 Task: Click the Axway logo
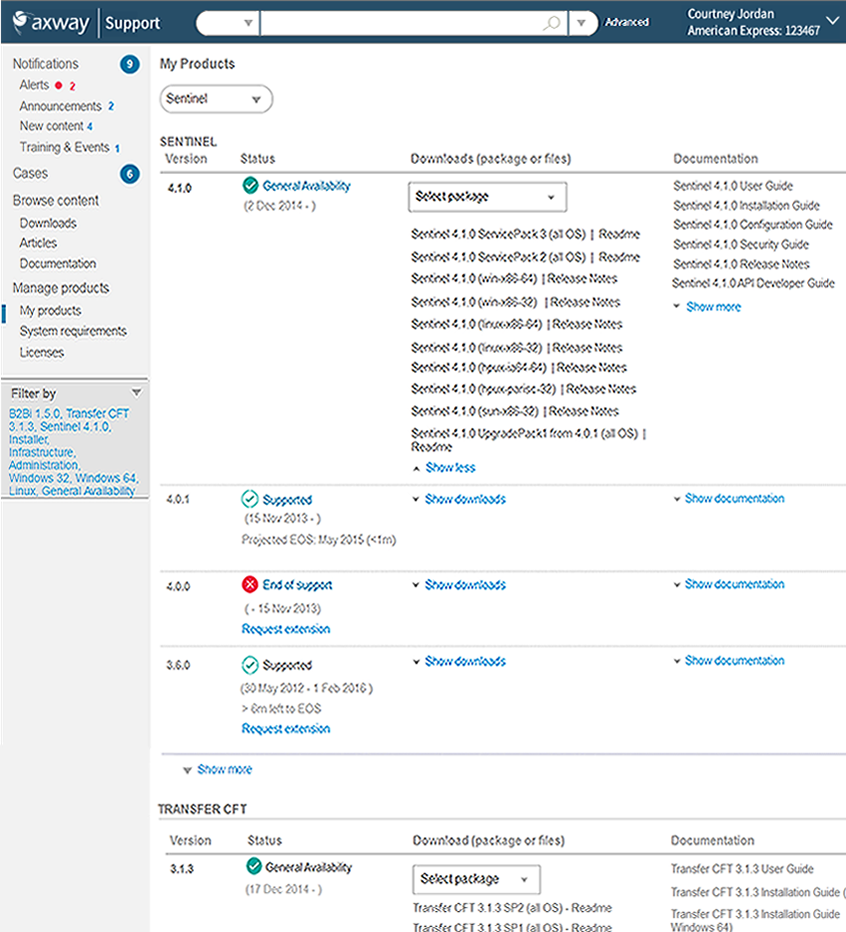(50, 21)
